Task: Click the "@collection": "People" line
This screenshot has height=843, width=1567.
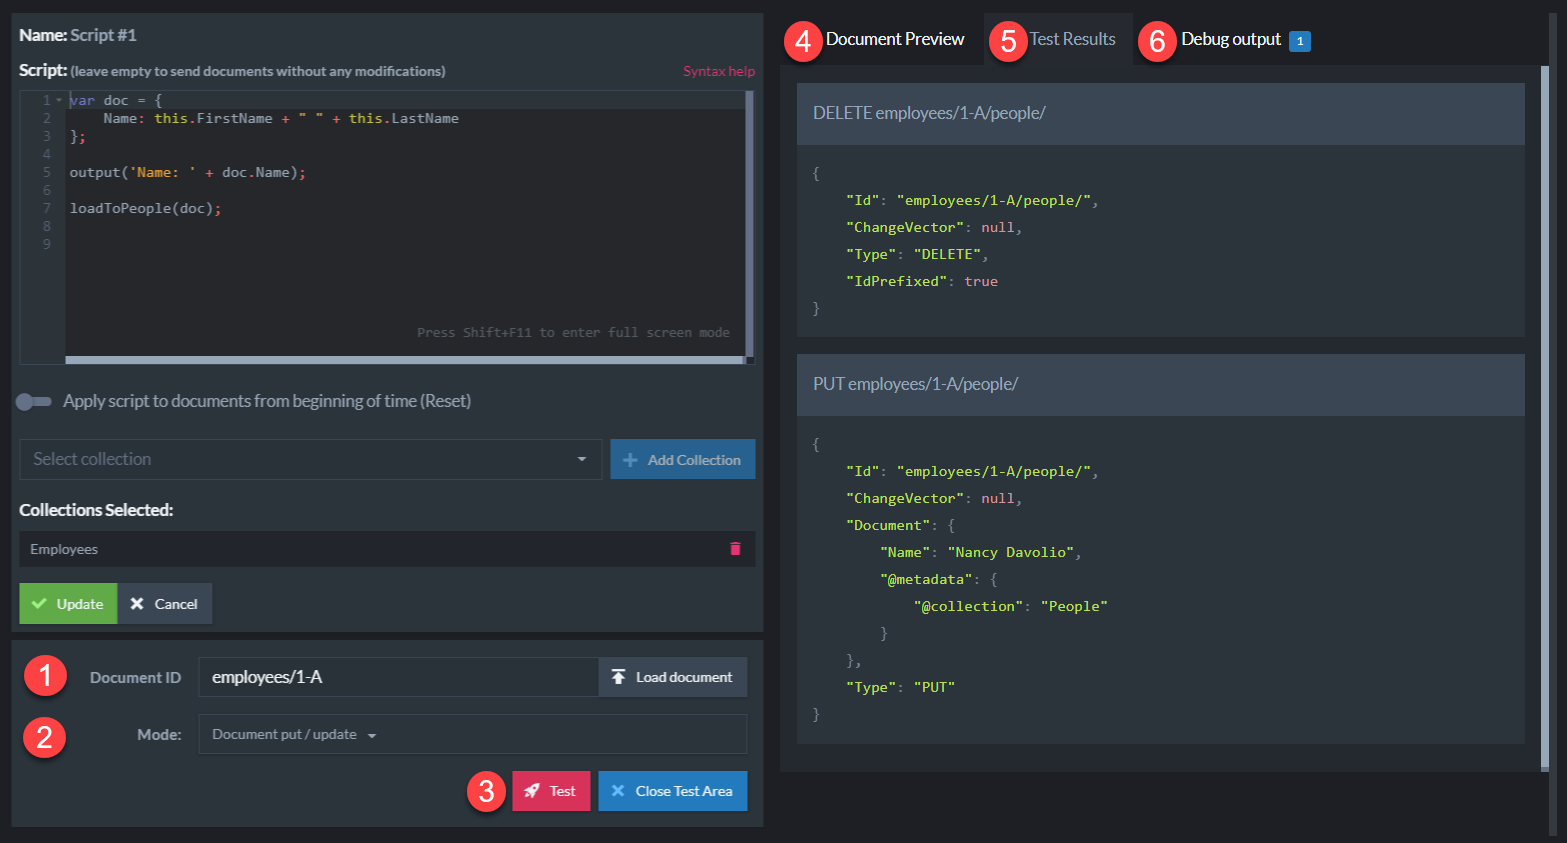Action: coord(1011,606)
